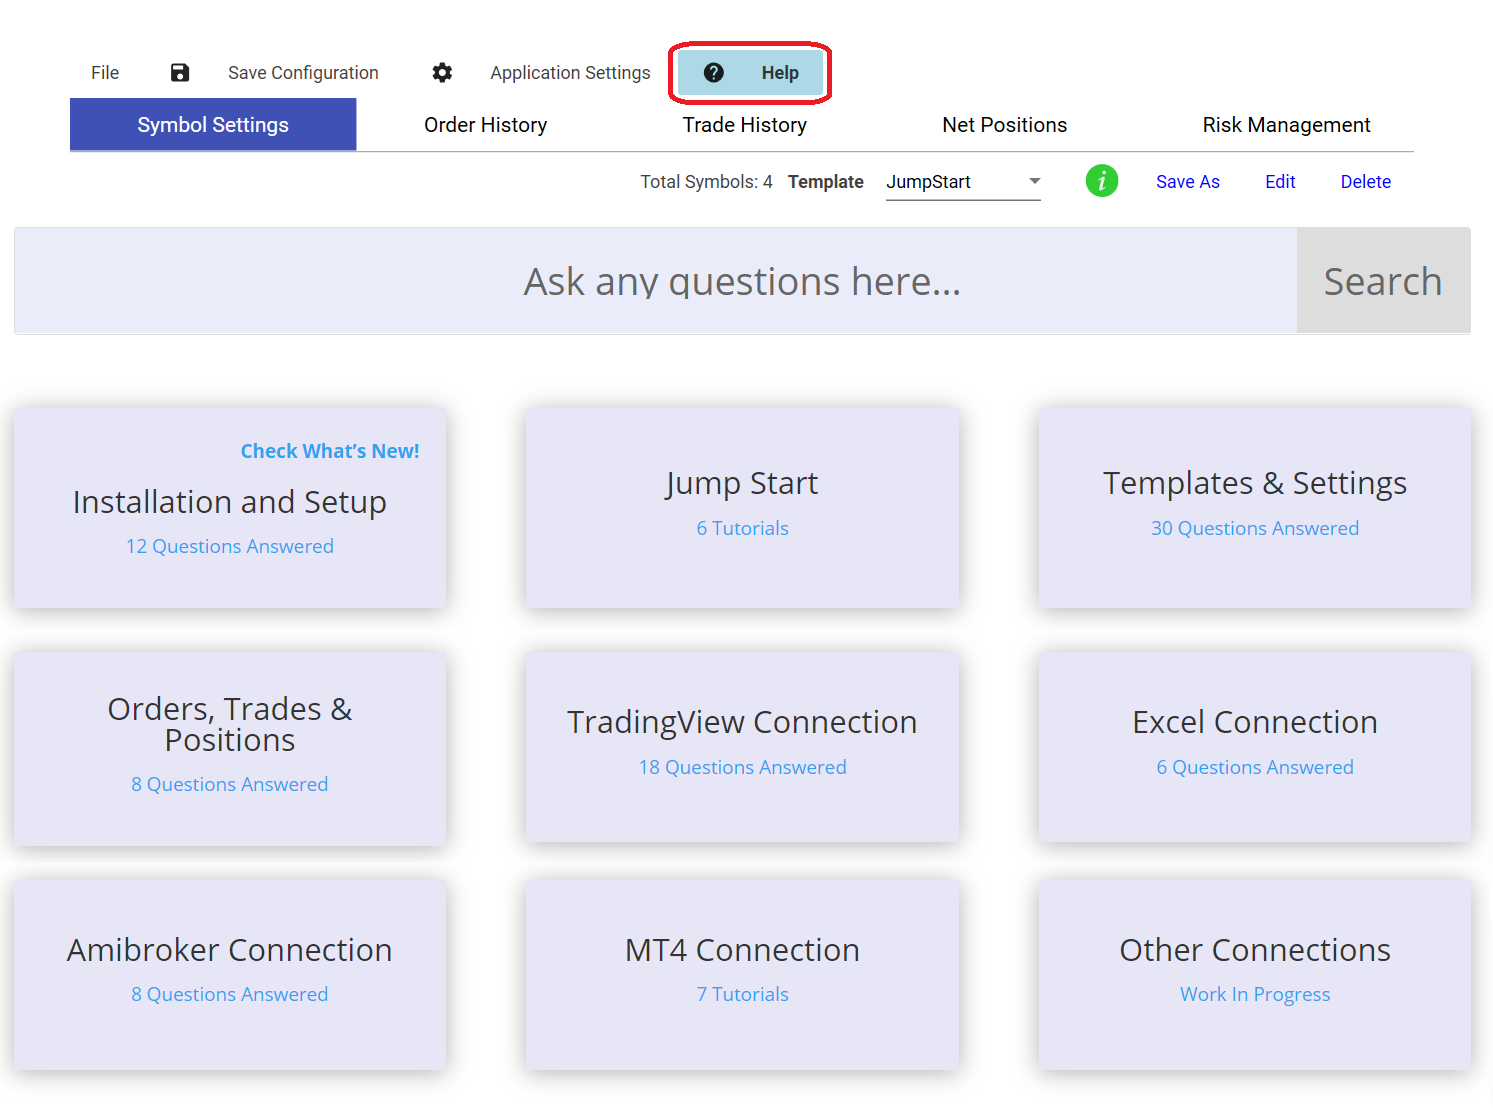Open the Check What's New link

(329, 451)
